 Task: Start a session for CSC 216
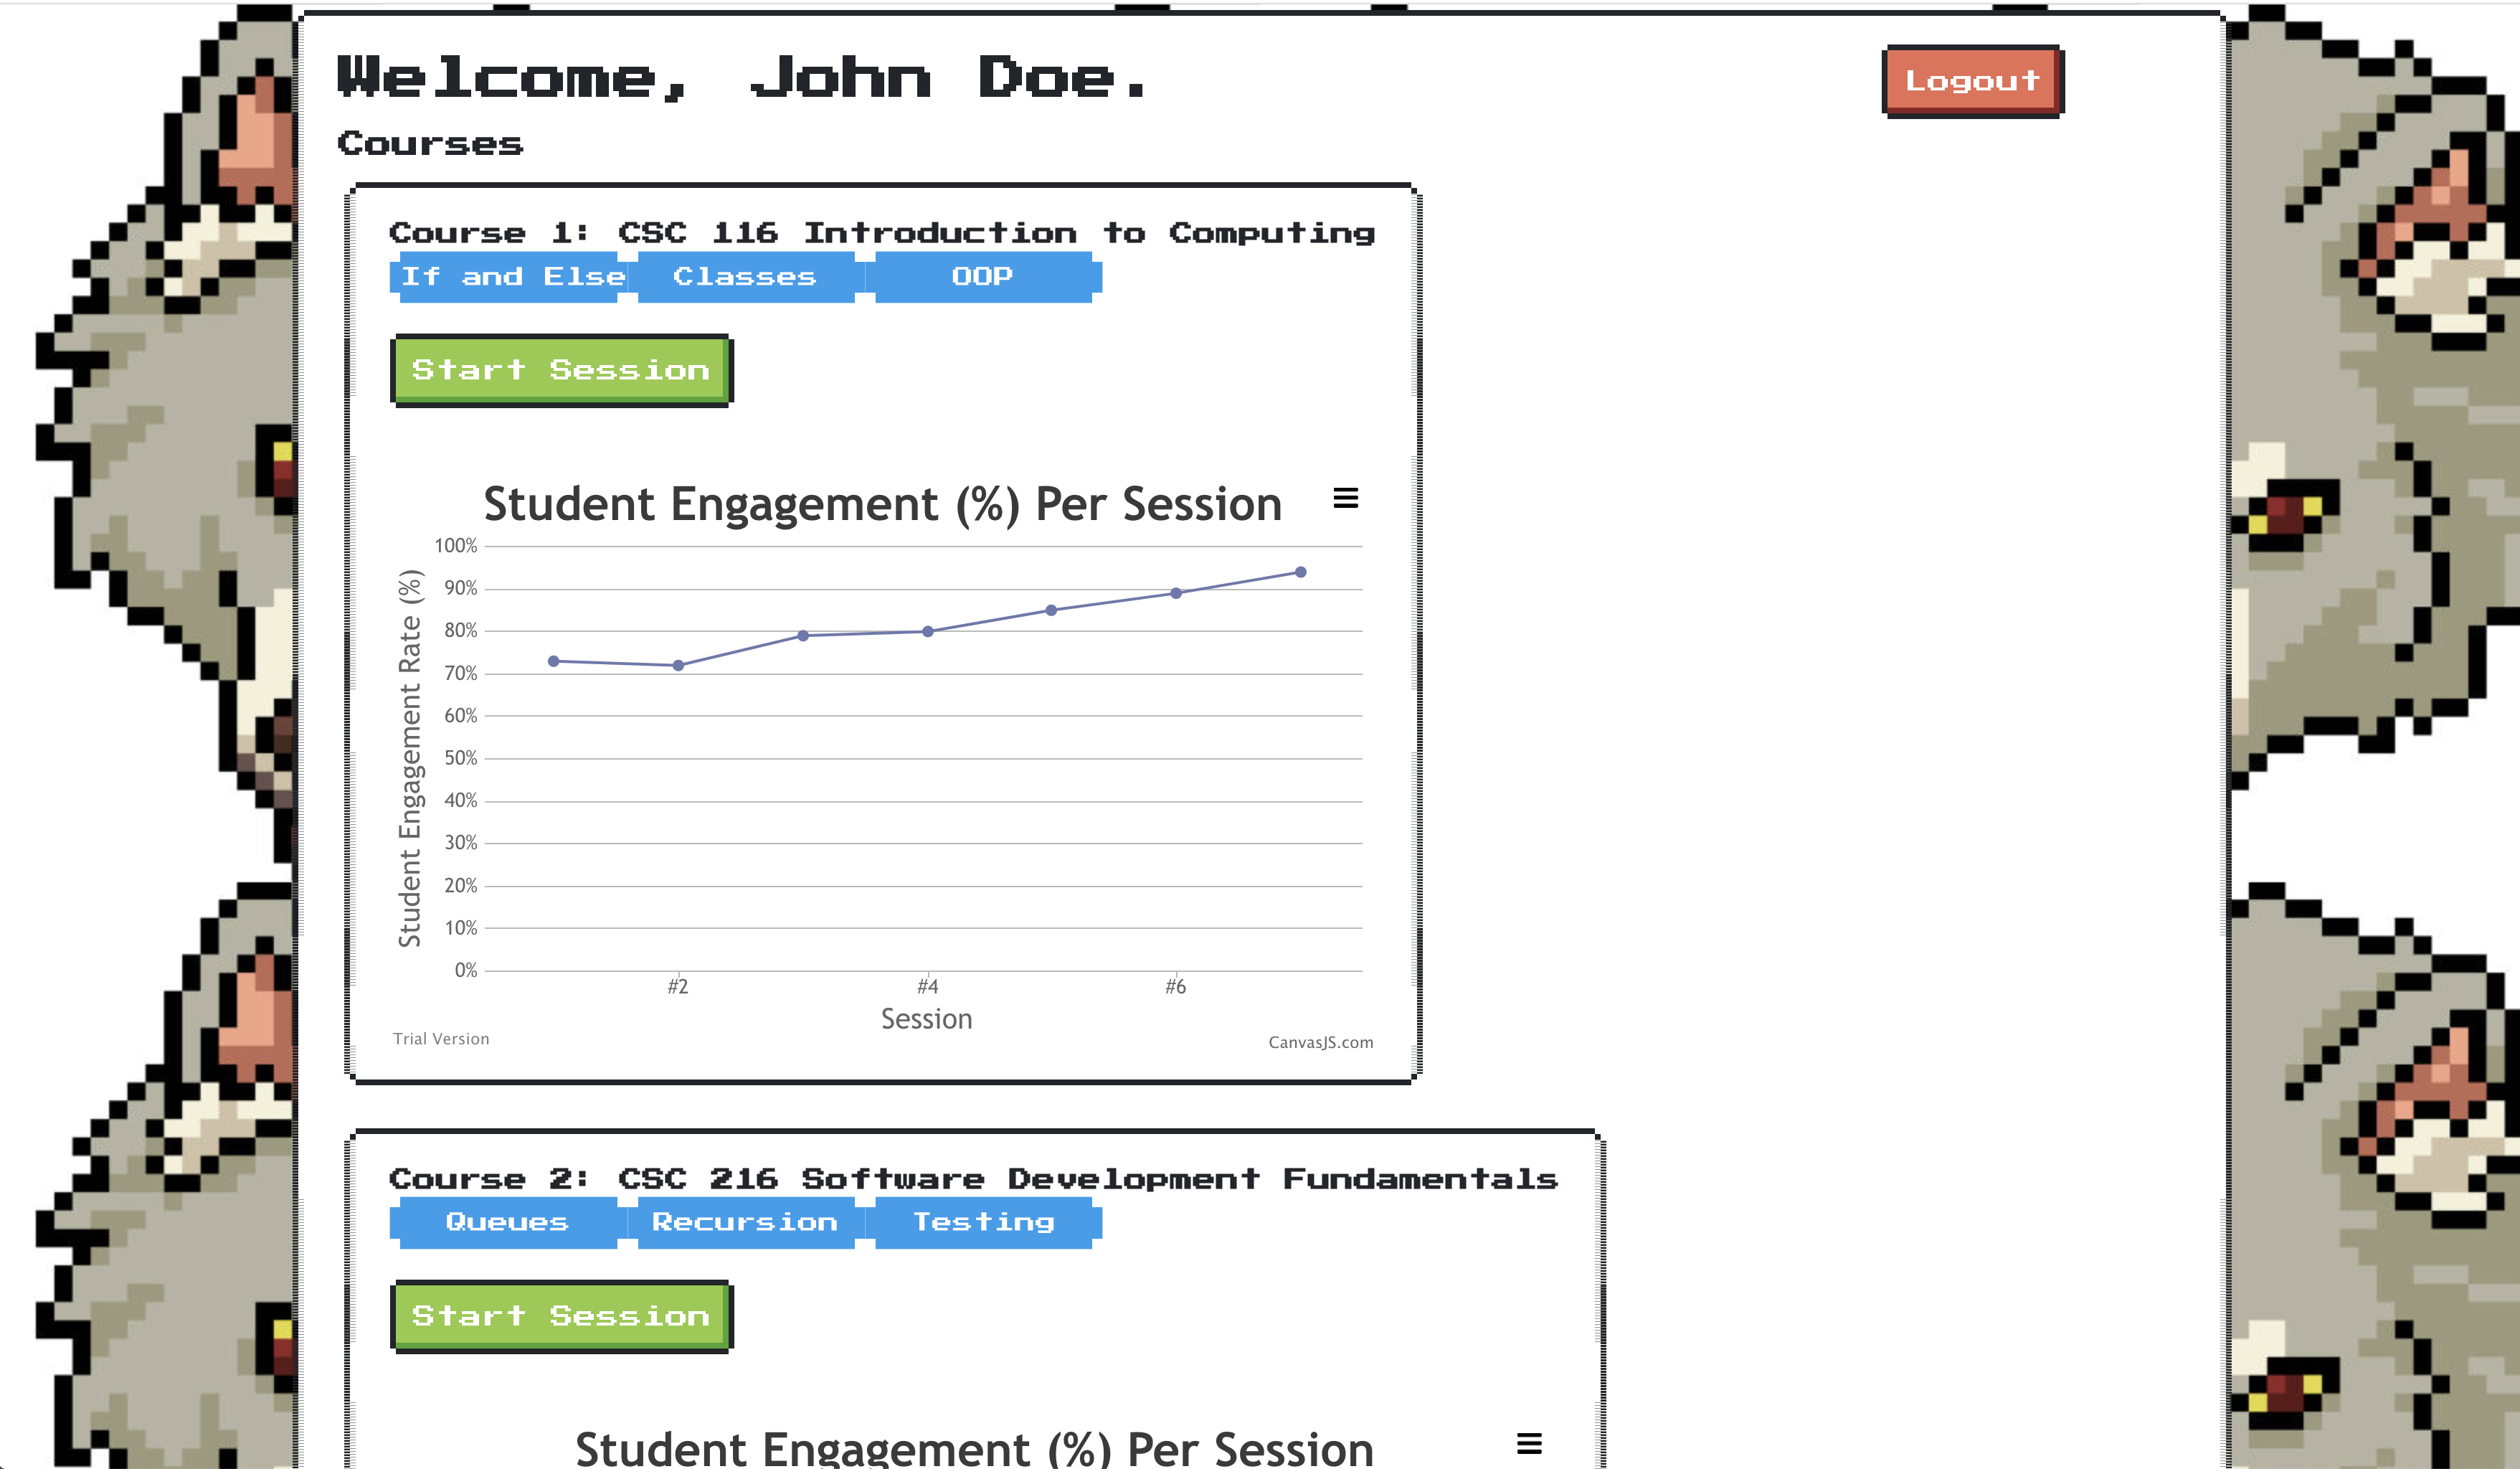tap(561, 1316)
